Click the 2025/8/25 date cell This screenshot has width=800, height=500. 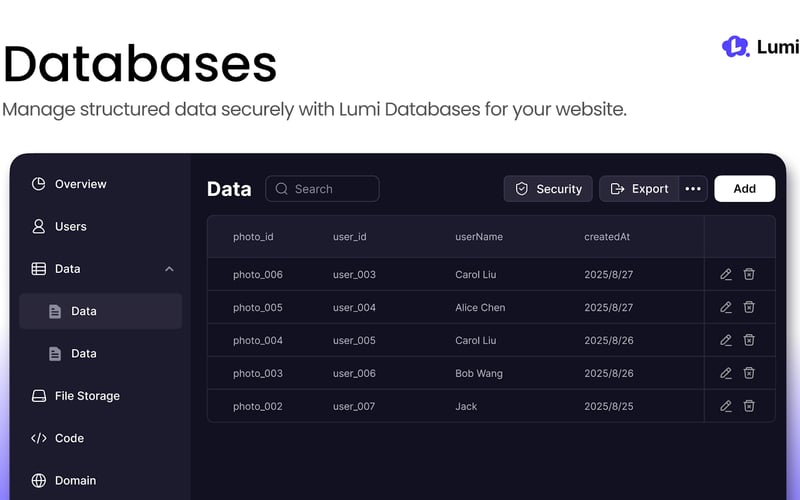point(609,407)
